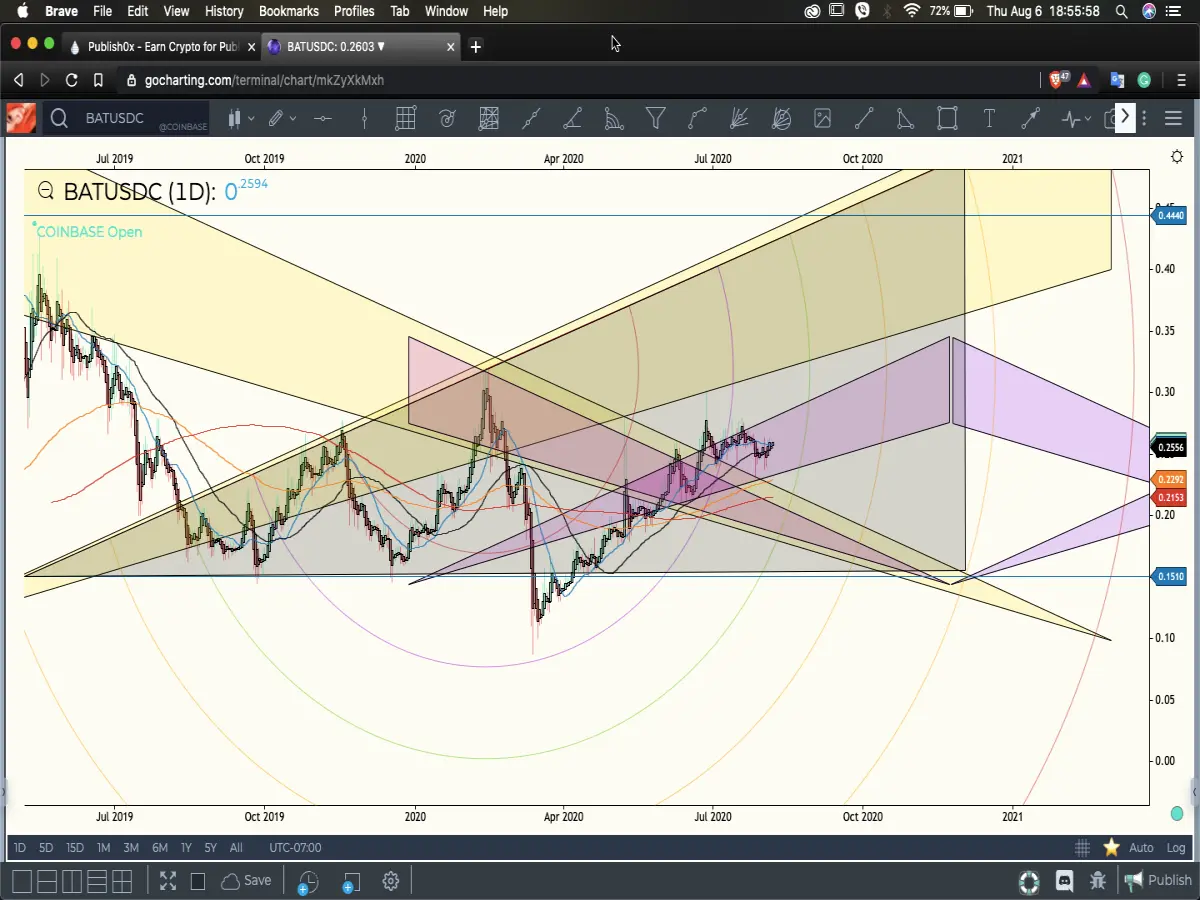The image size is (1200, 900).
Task: Open the View menu
Action: [x=176, y=11]
